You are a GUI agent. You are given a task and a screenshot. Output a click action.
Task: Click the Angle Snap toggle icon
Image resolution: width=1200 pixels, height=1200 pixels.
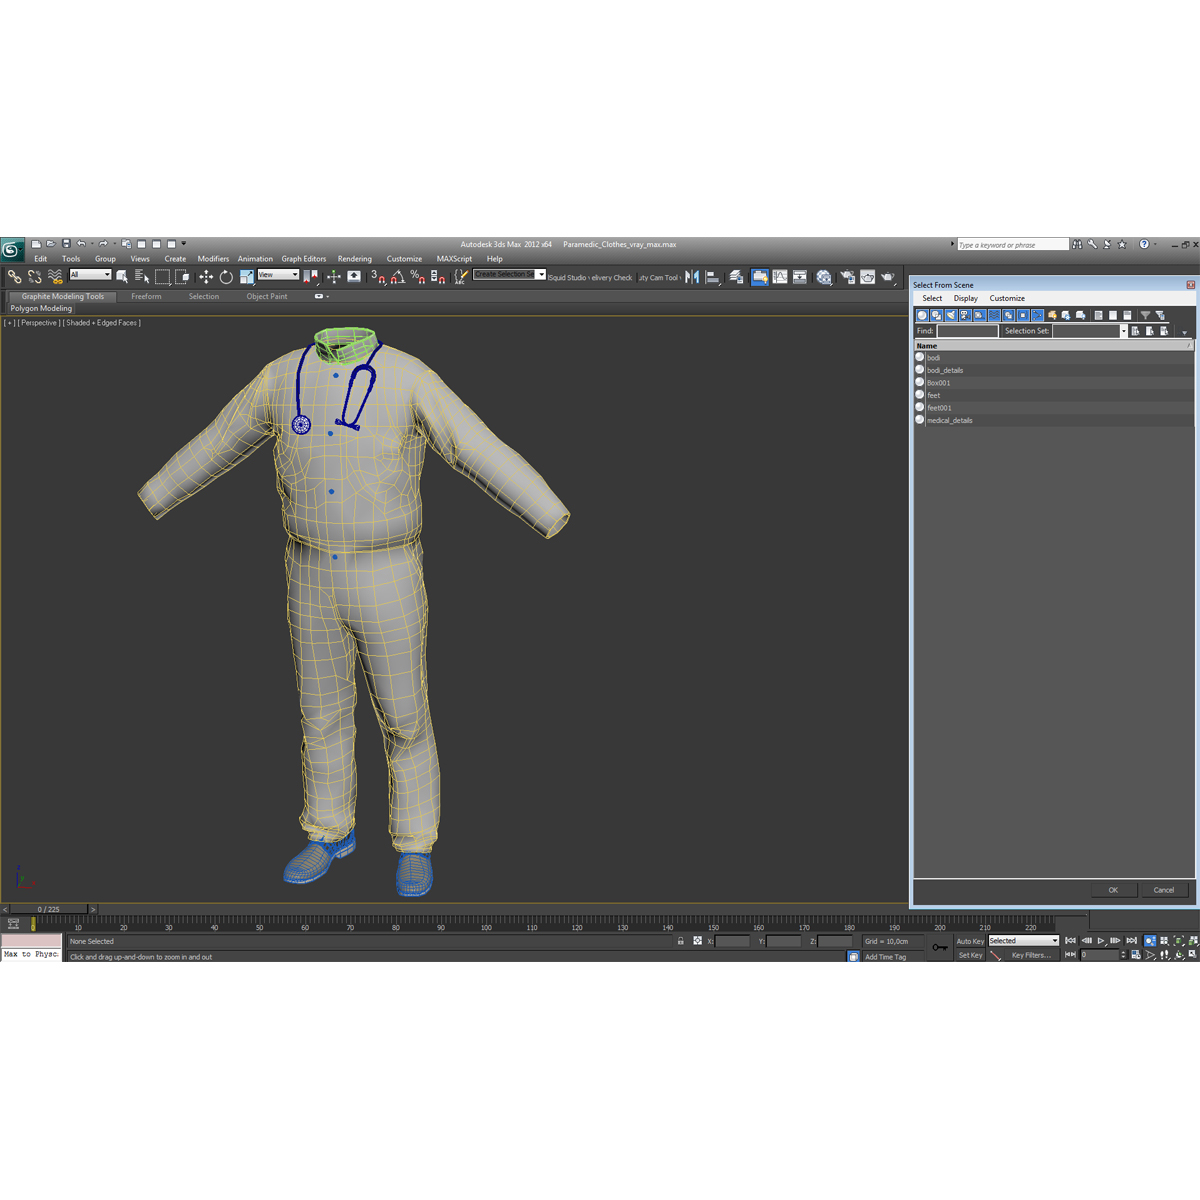point(400,279)
